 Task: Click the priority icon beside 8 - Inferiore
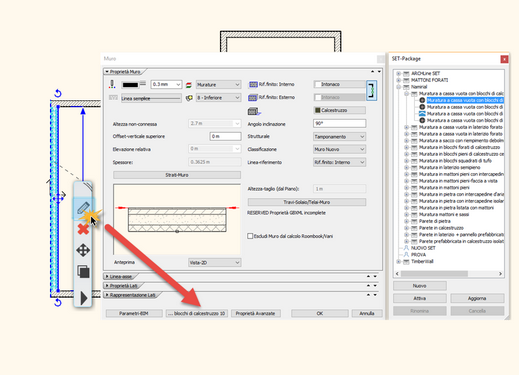(x=189, y=98)
